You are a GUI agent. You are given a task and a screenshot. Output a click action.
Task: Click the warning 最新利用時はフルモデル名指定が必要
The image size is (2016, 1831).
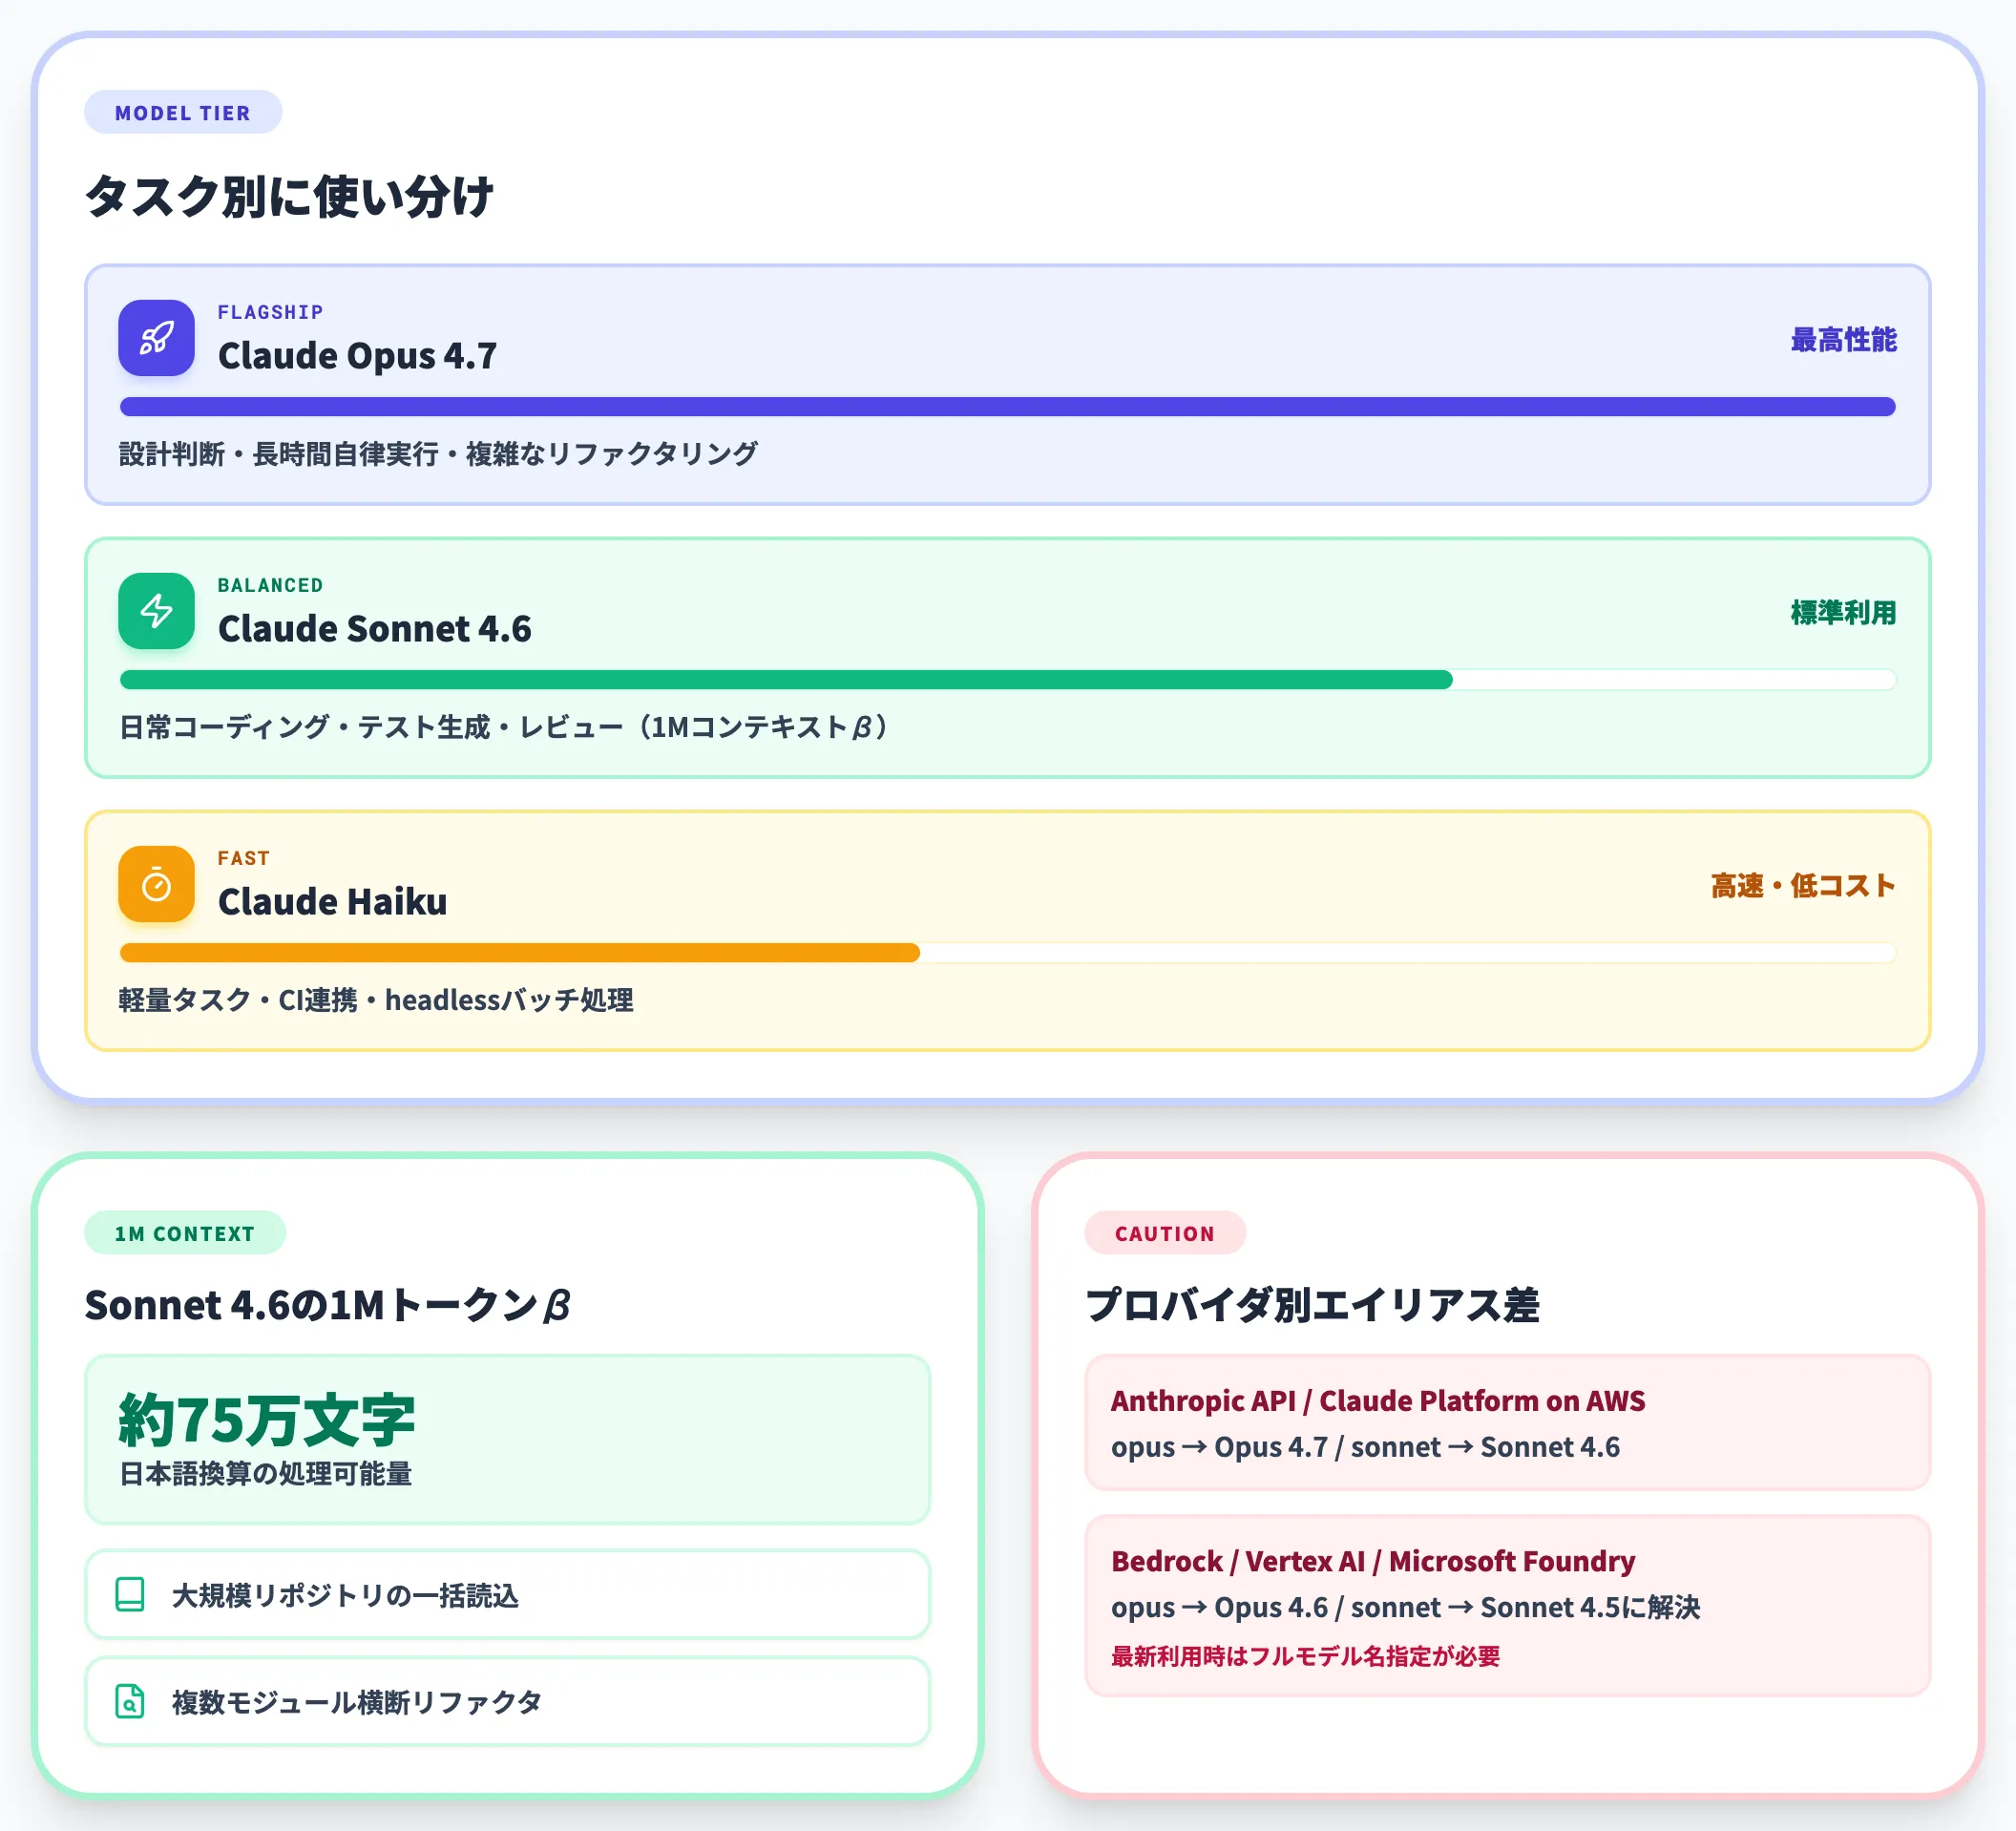[x=1305, y=1656]
